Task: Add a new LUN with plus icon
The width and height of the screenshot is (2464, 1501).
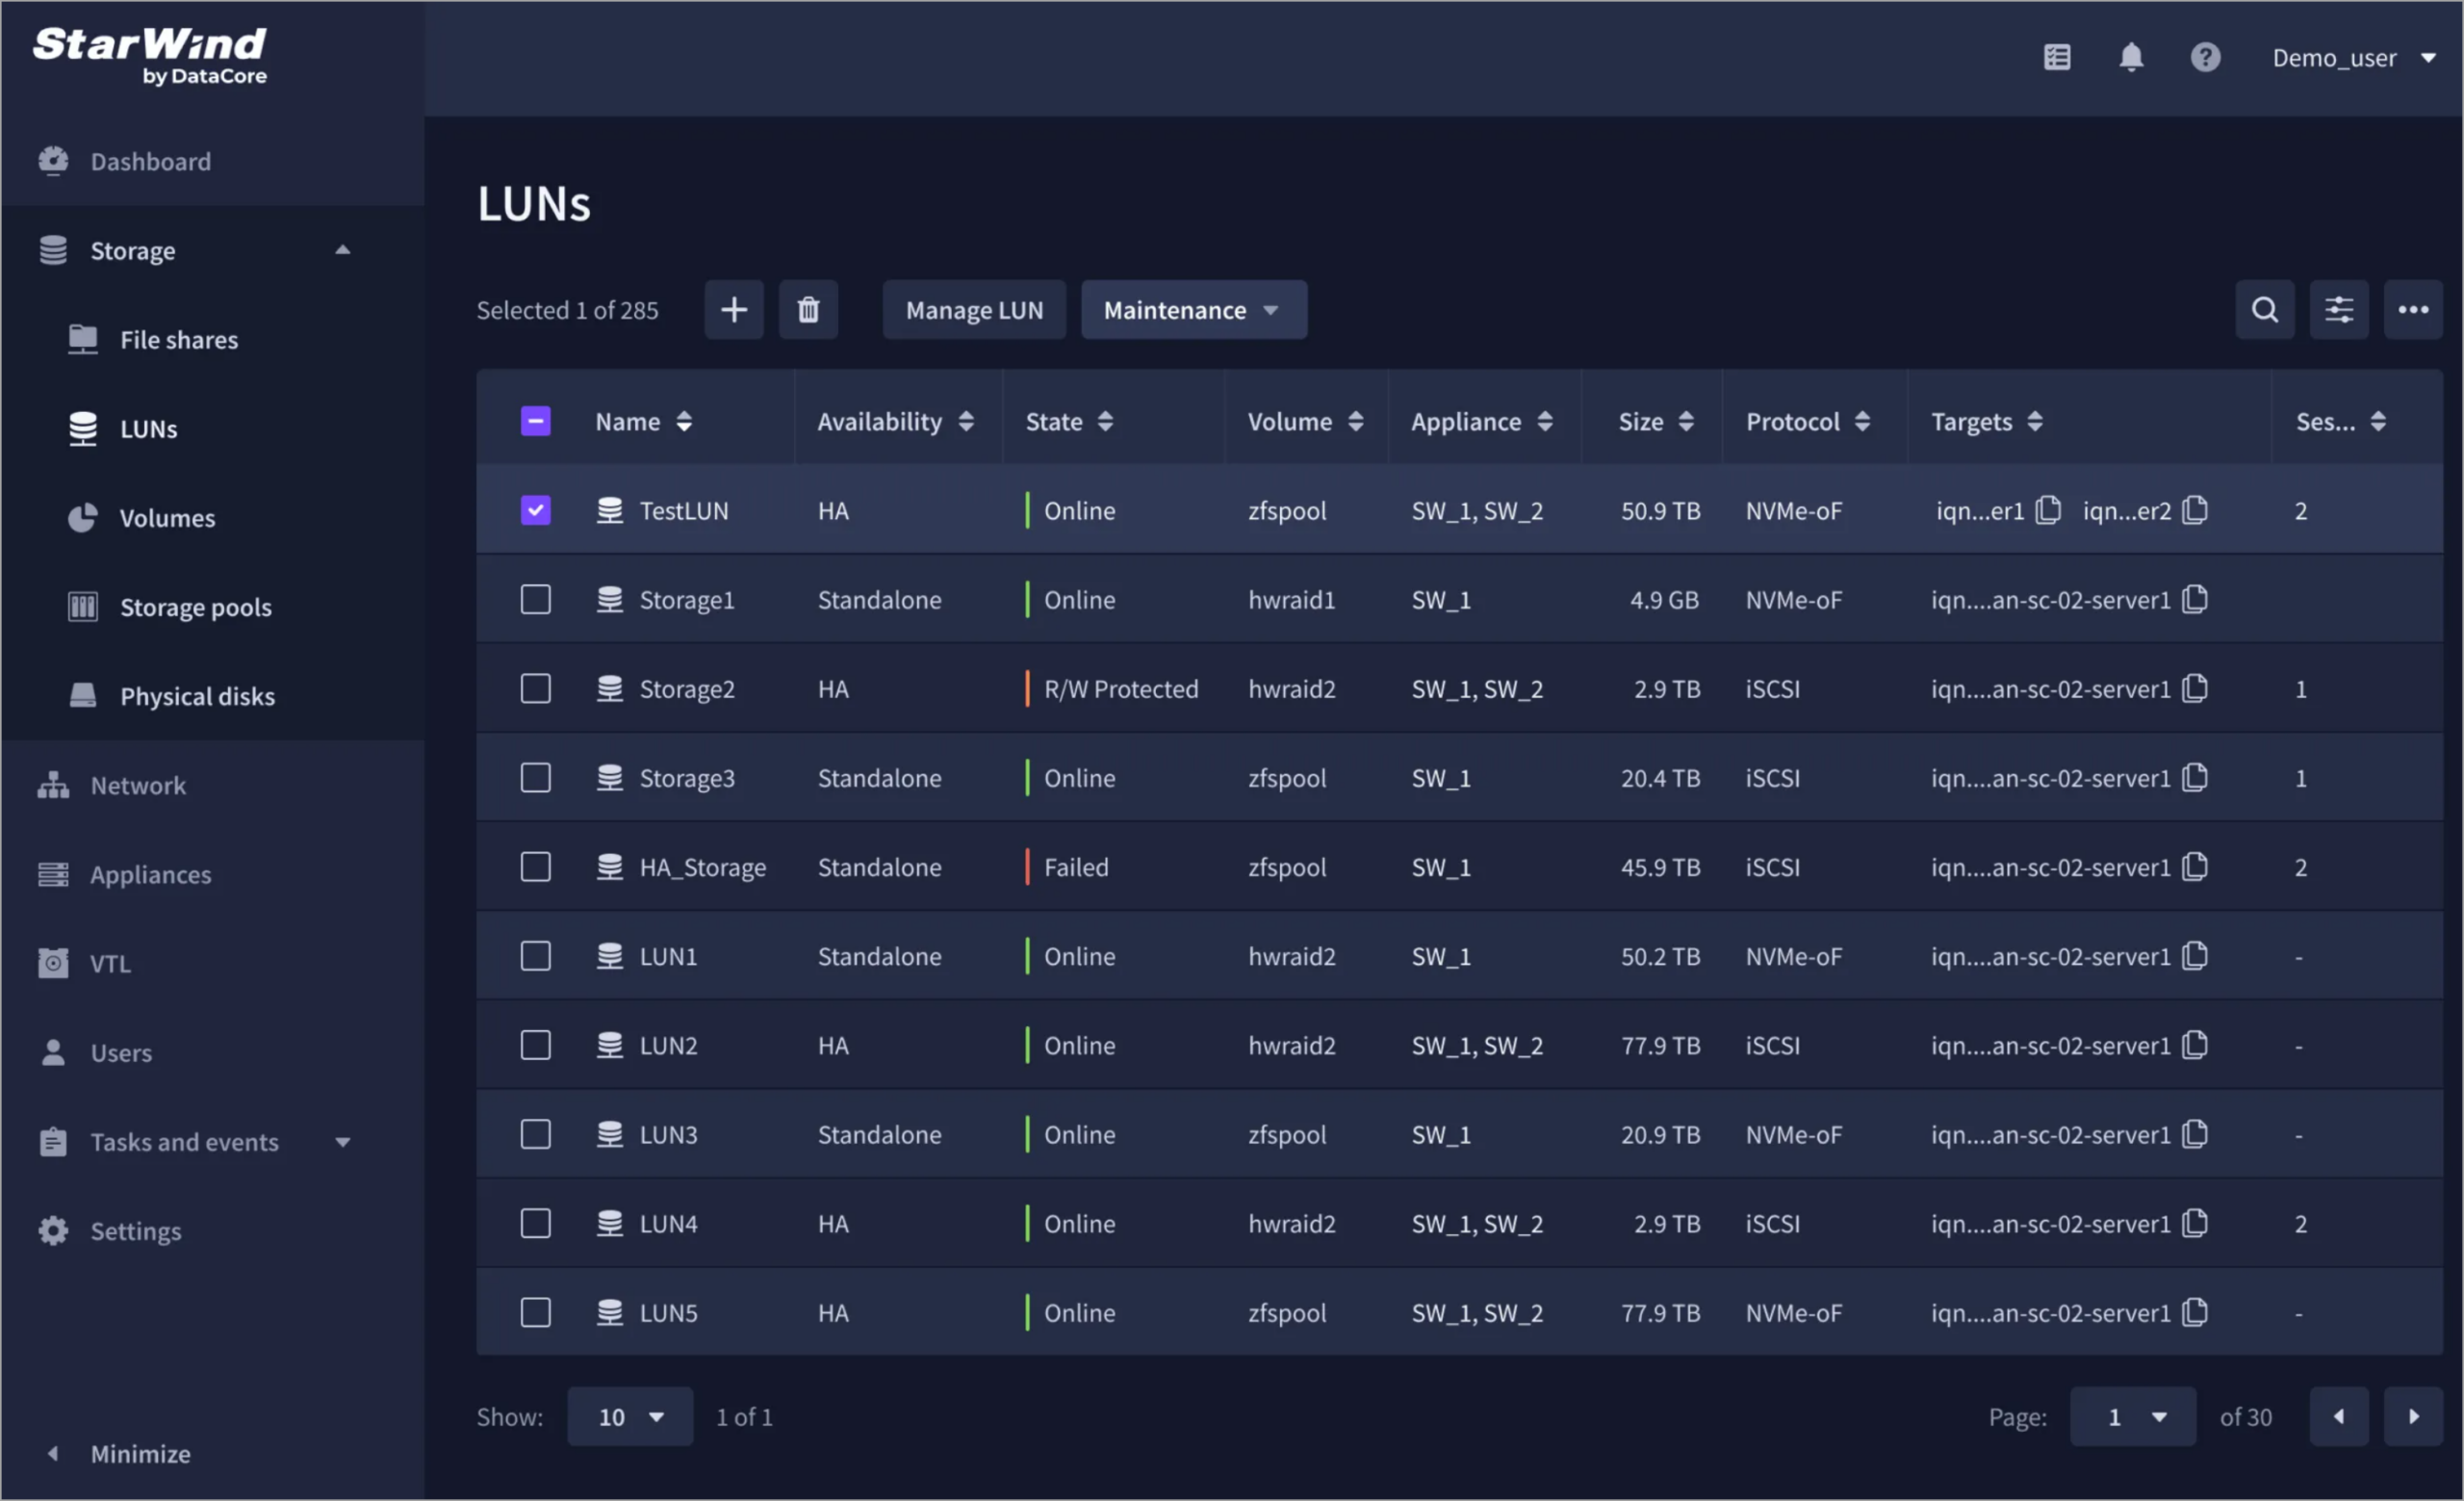Action: [x=734, y=310]
